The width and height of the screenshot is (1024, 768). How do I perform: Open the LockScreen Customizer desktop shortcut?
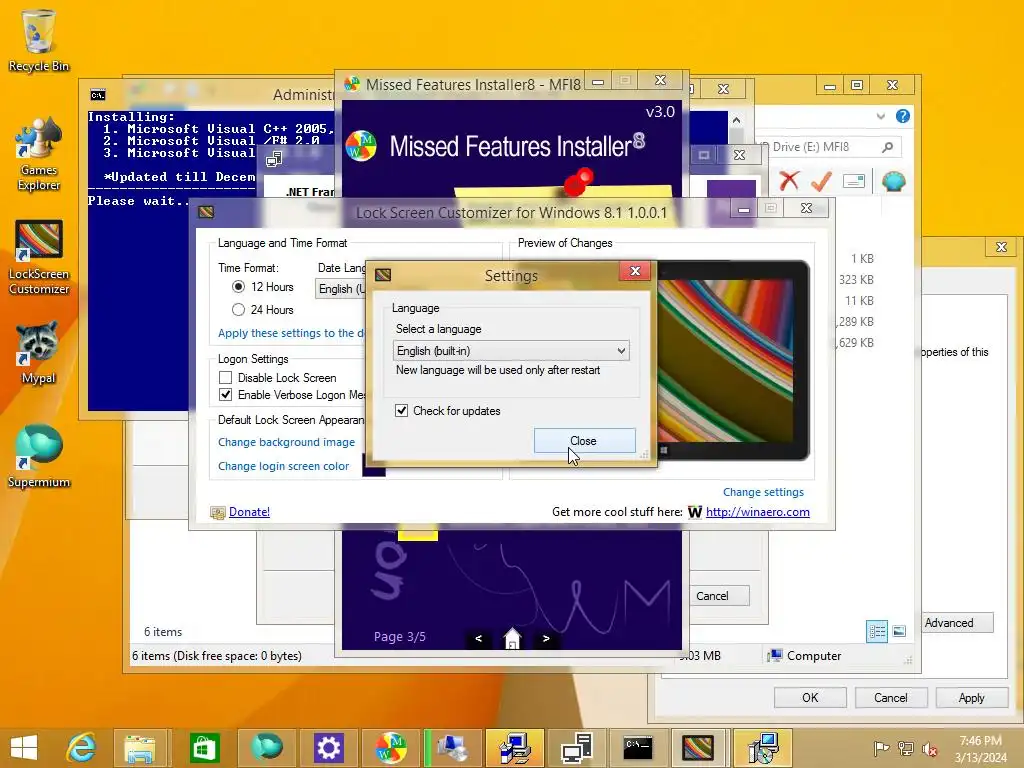point(39,257)
